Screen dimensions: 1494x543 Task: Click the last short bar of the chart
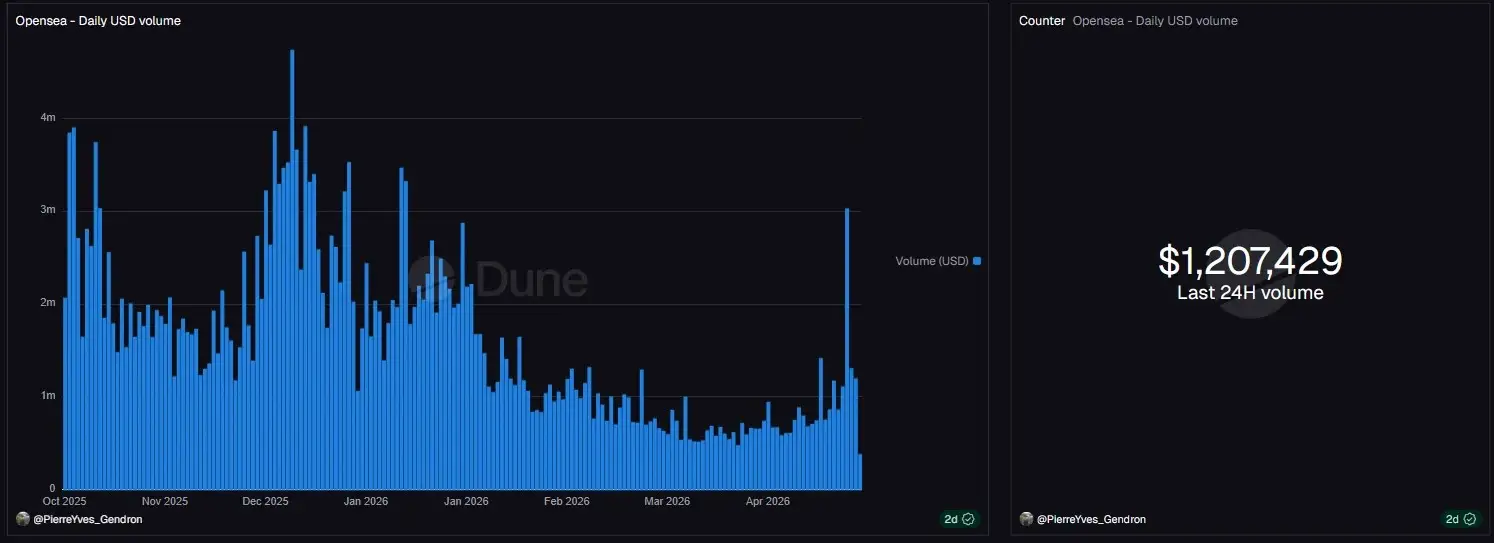pyautogui.click(x=860, y=472)
